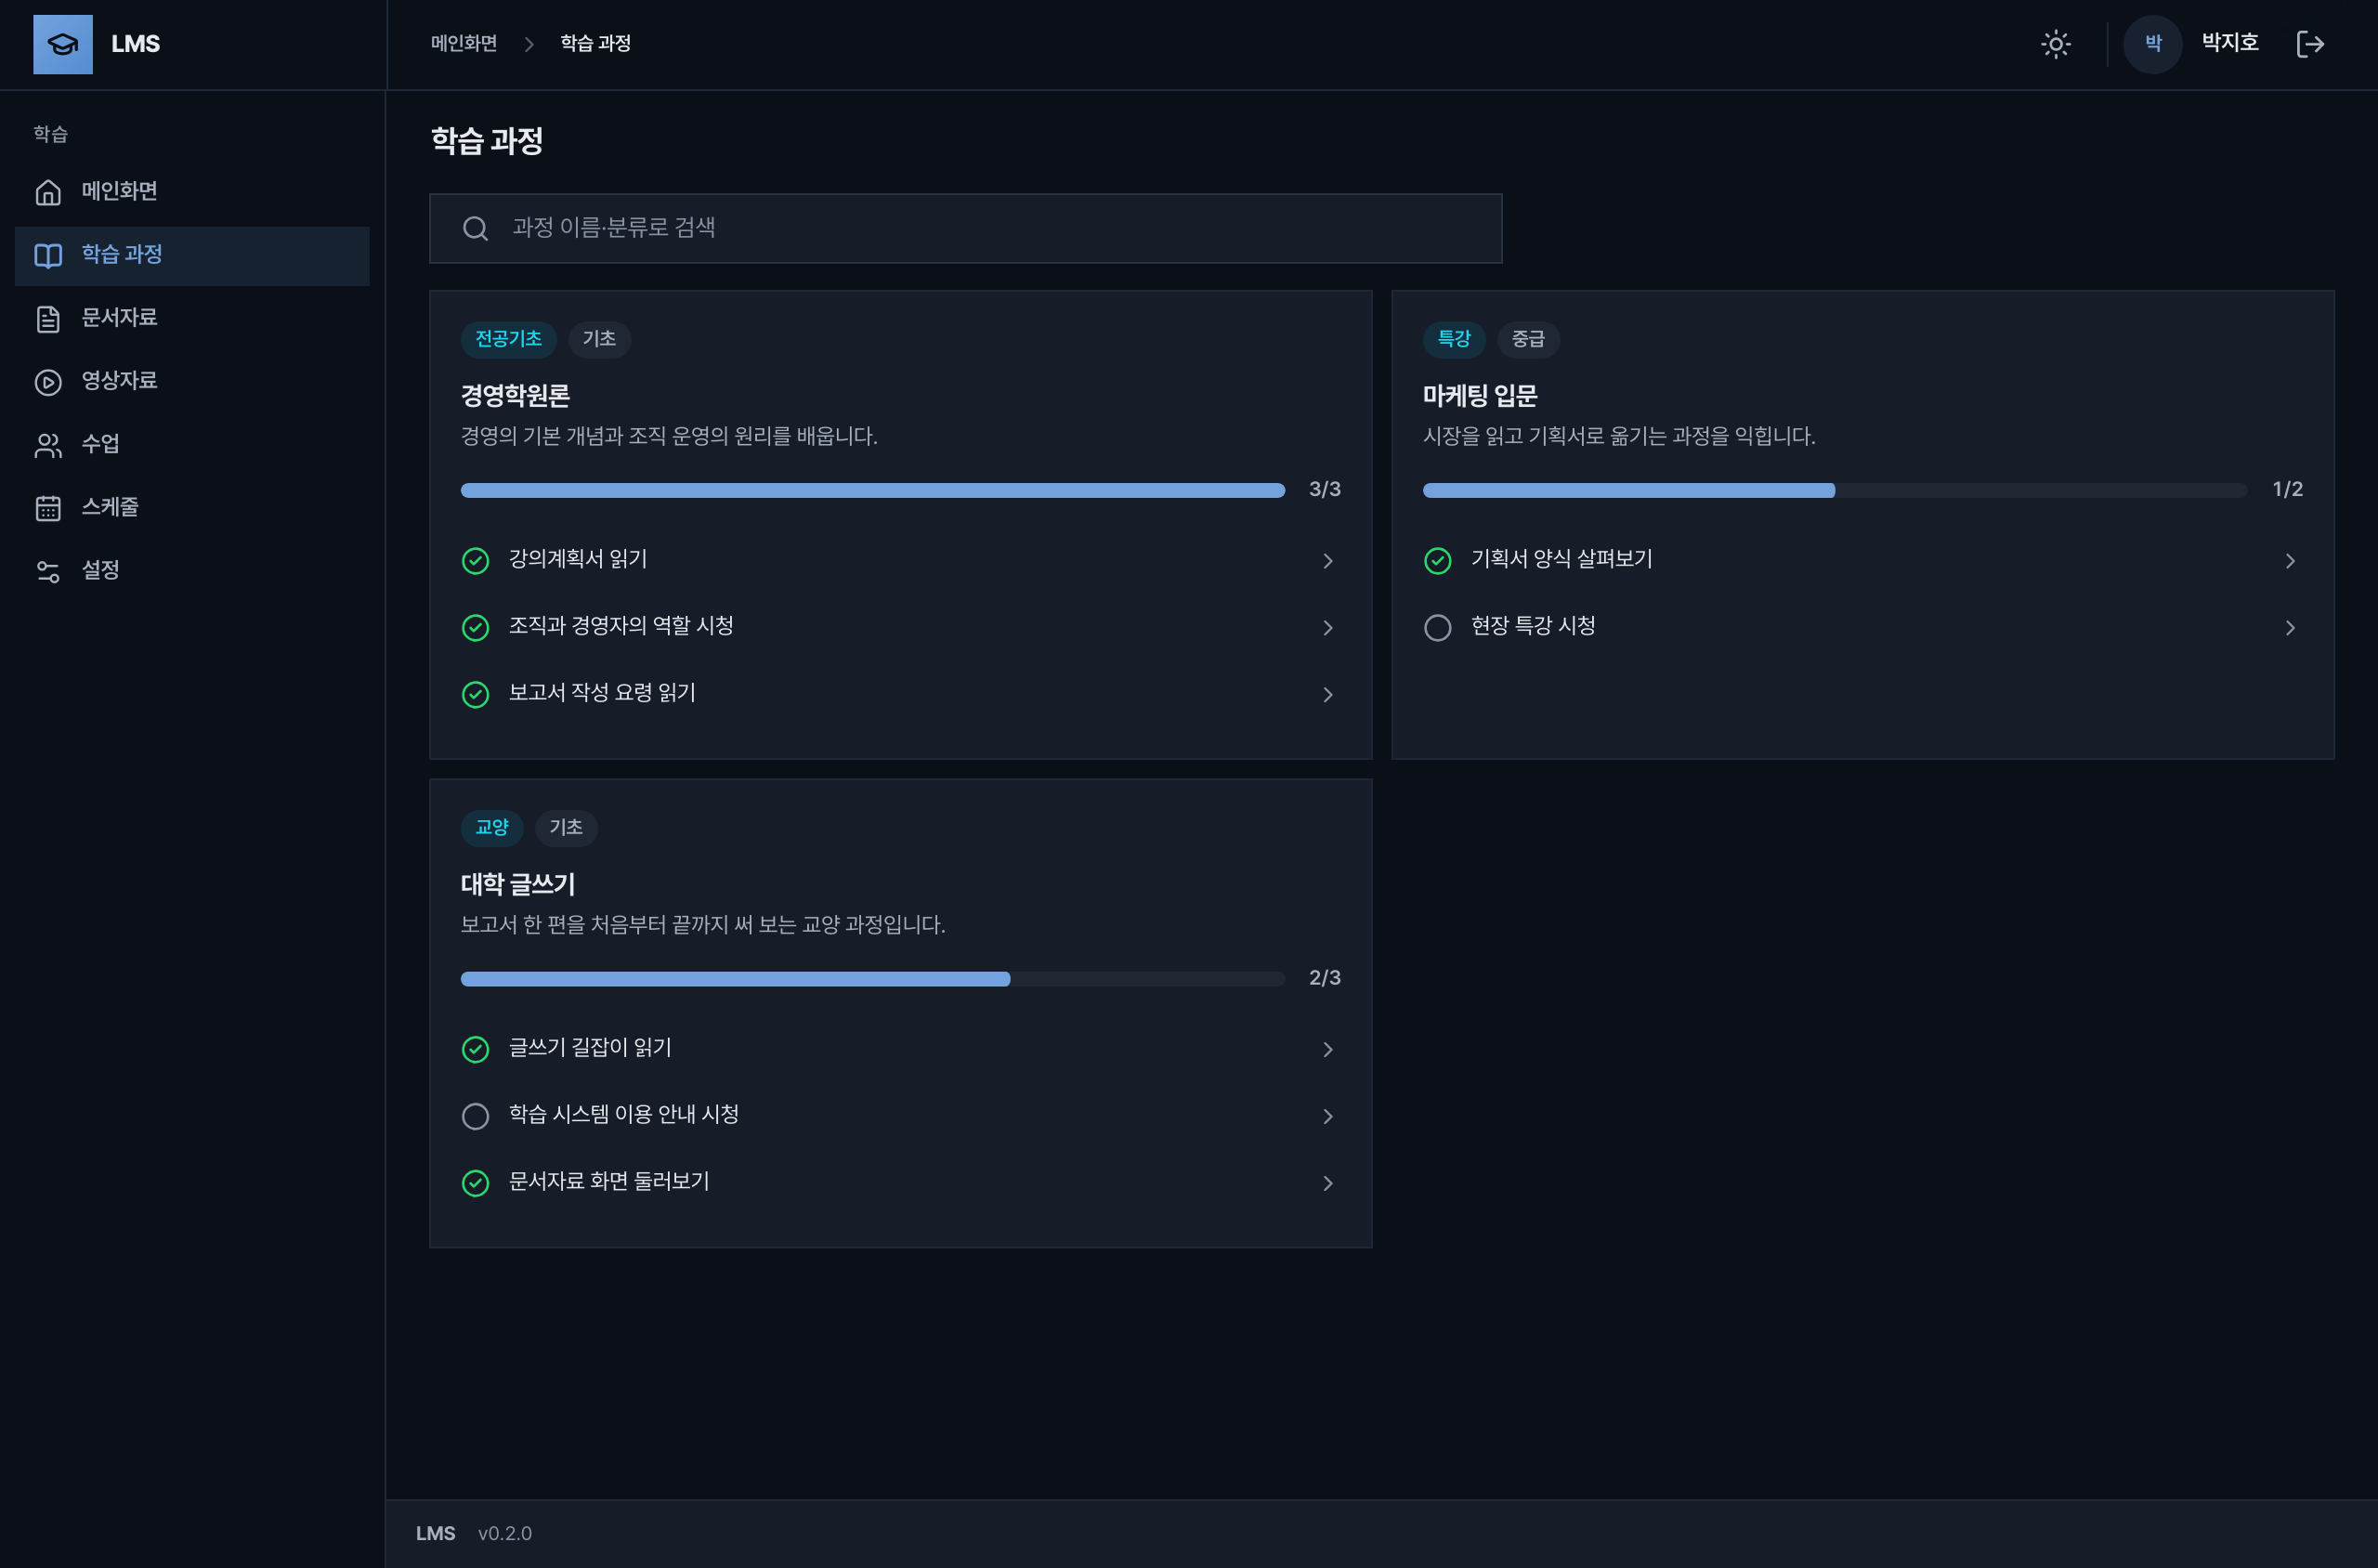Viewport: 2378px width, 1568px height.
Task: Toggle completion check for 보고서 작성 요령 읽기
Action: click(x=475, y=694)
